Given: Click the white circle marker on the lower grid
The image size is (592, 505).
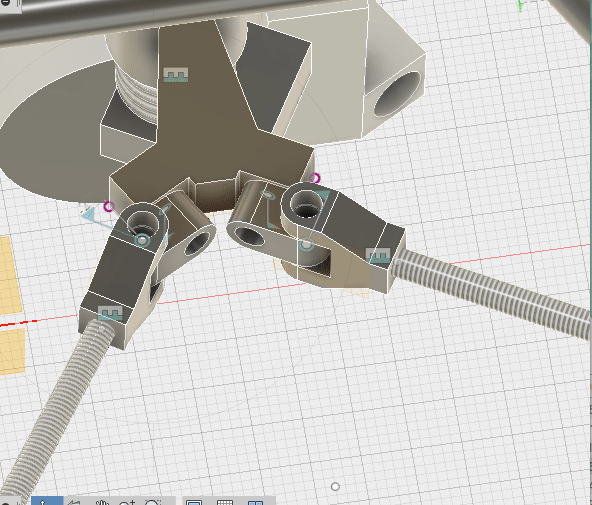Looking at the screenshot, I should click(335, 487).
